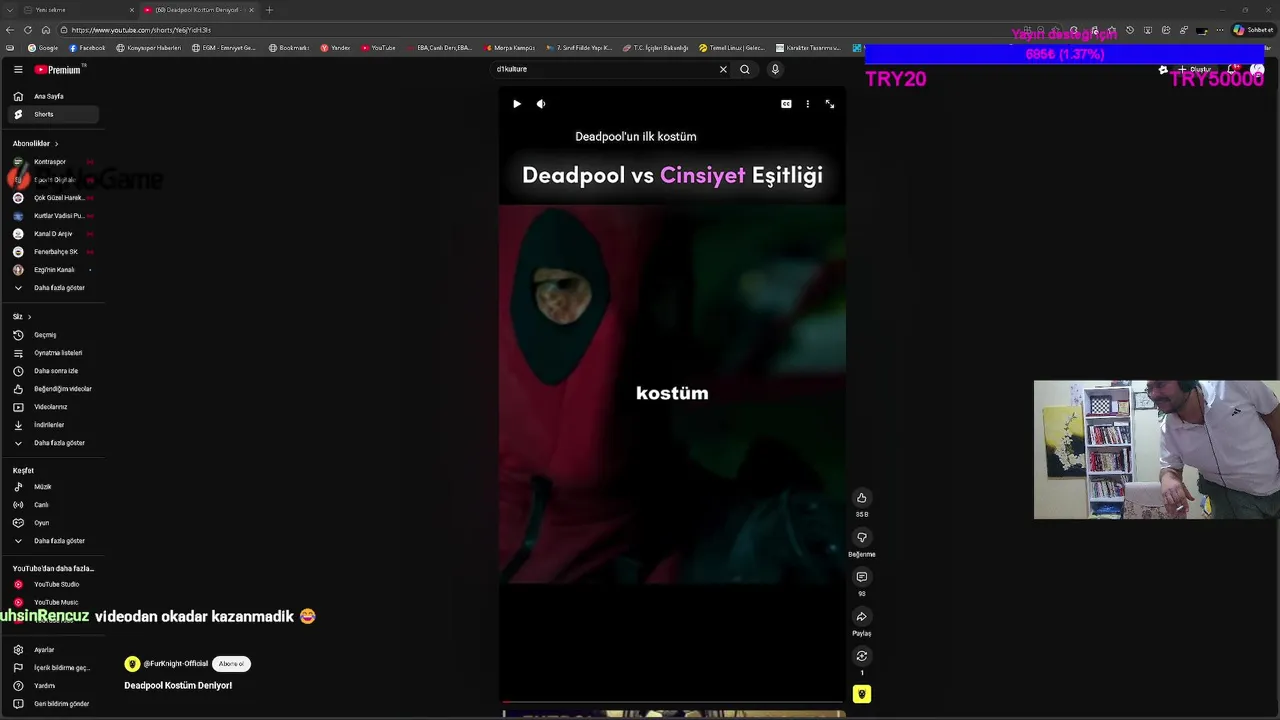Subscribe with Abone ol button

pos(231,664)
